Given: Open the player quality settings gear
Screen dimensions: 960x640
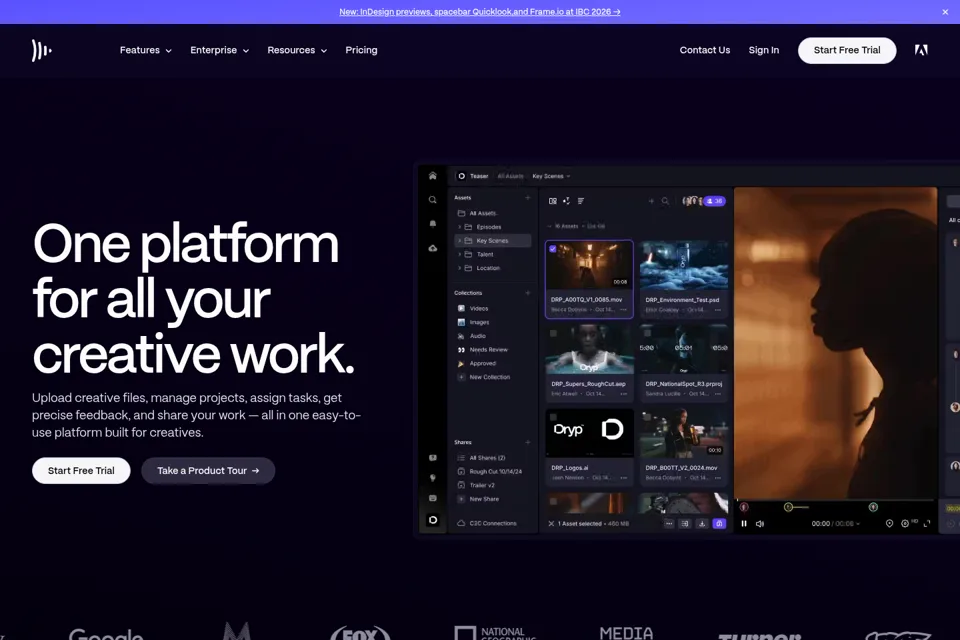Looking at the screenshot, I should coord(905,524).
